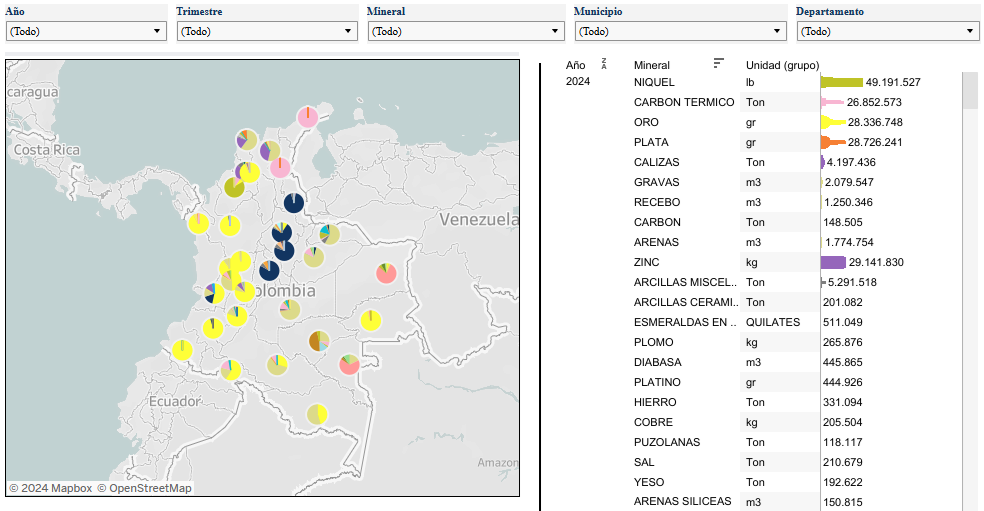Select the yellow pie marker nearest Ecuador

[182, 349]
